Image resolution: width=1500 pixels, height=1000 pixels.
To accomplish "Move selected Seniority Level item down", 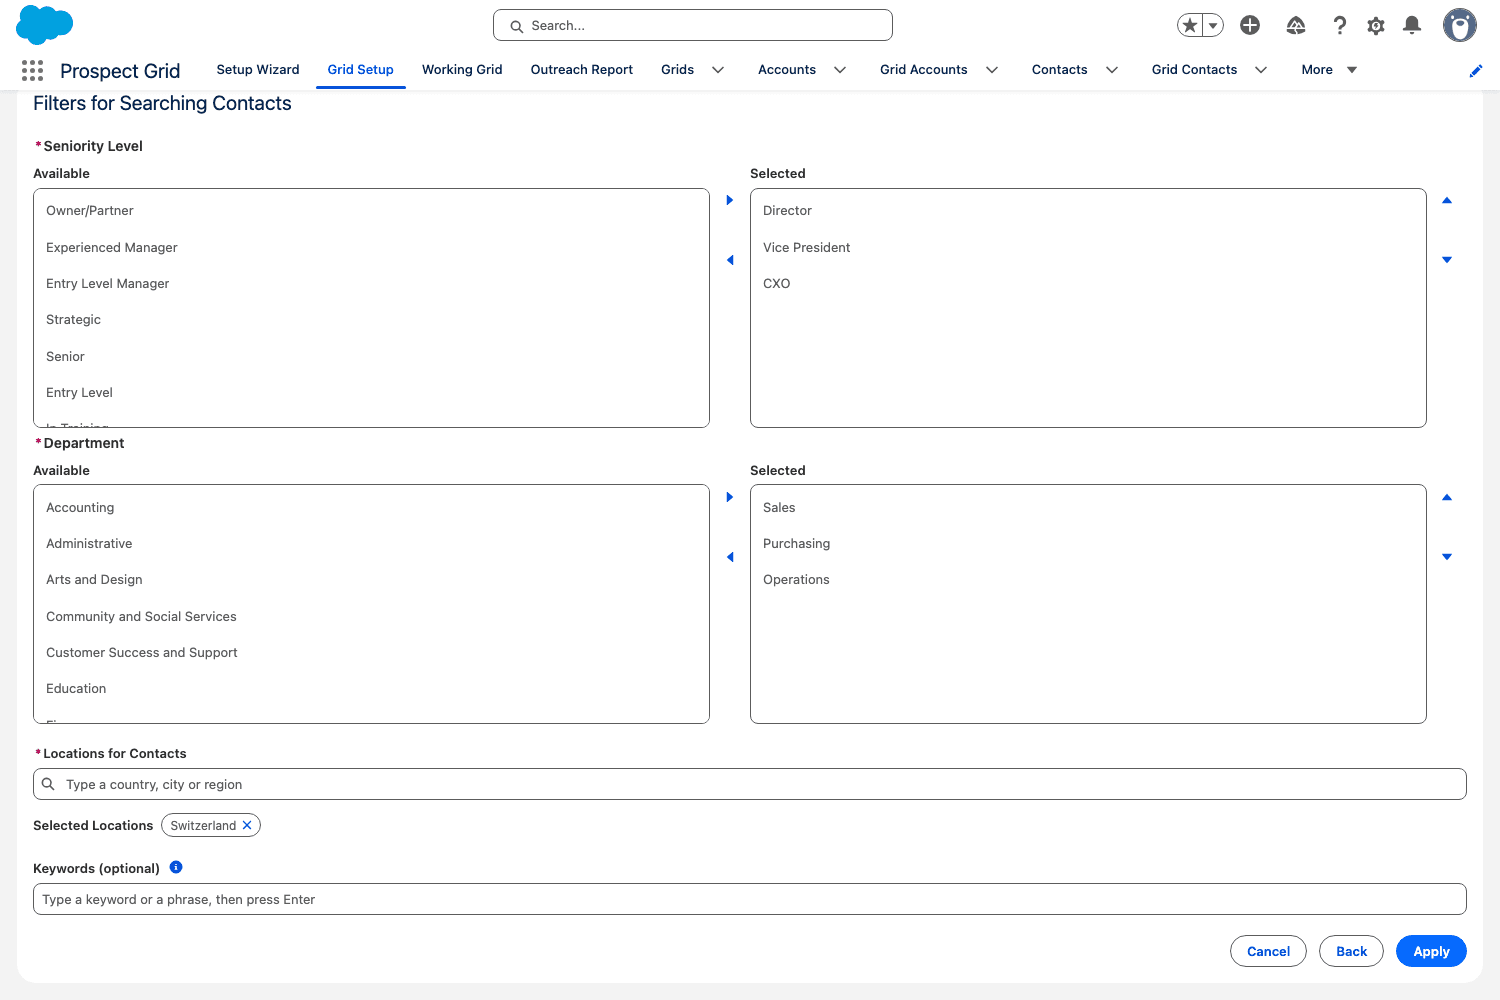I will [x=1447, y=260].
